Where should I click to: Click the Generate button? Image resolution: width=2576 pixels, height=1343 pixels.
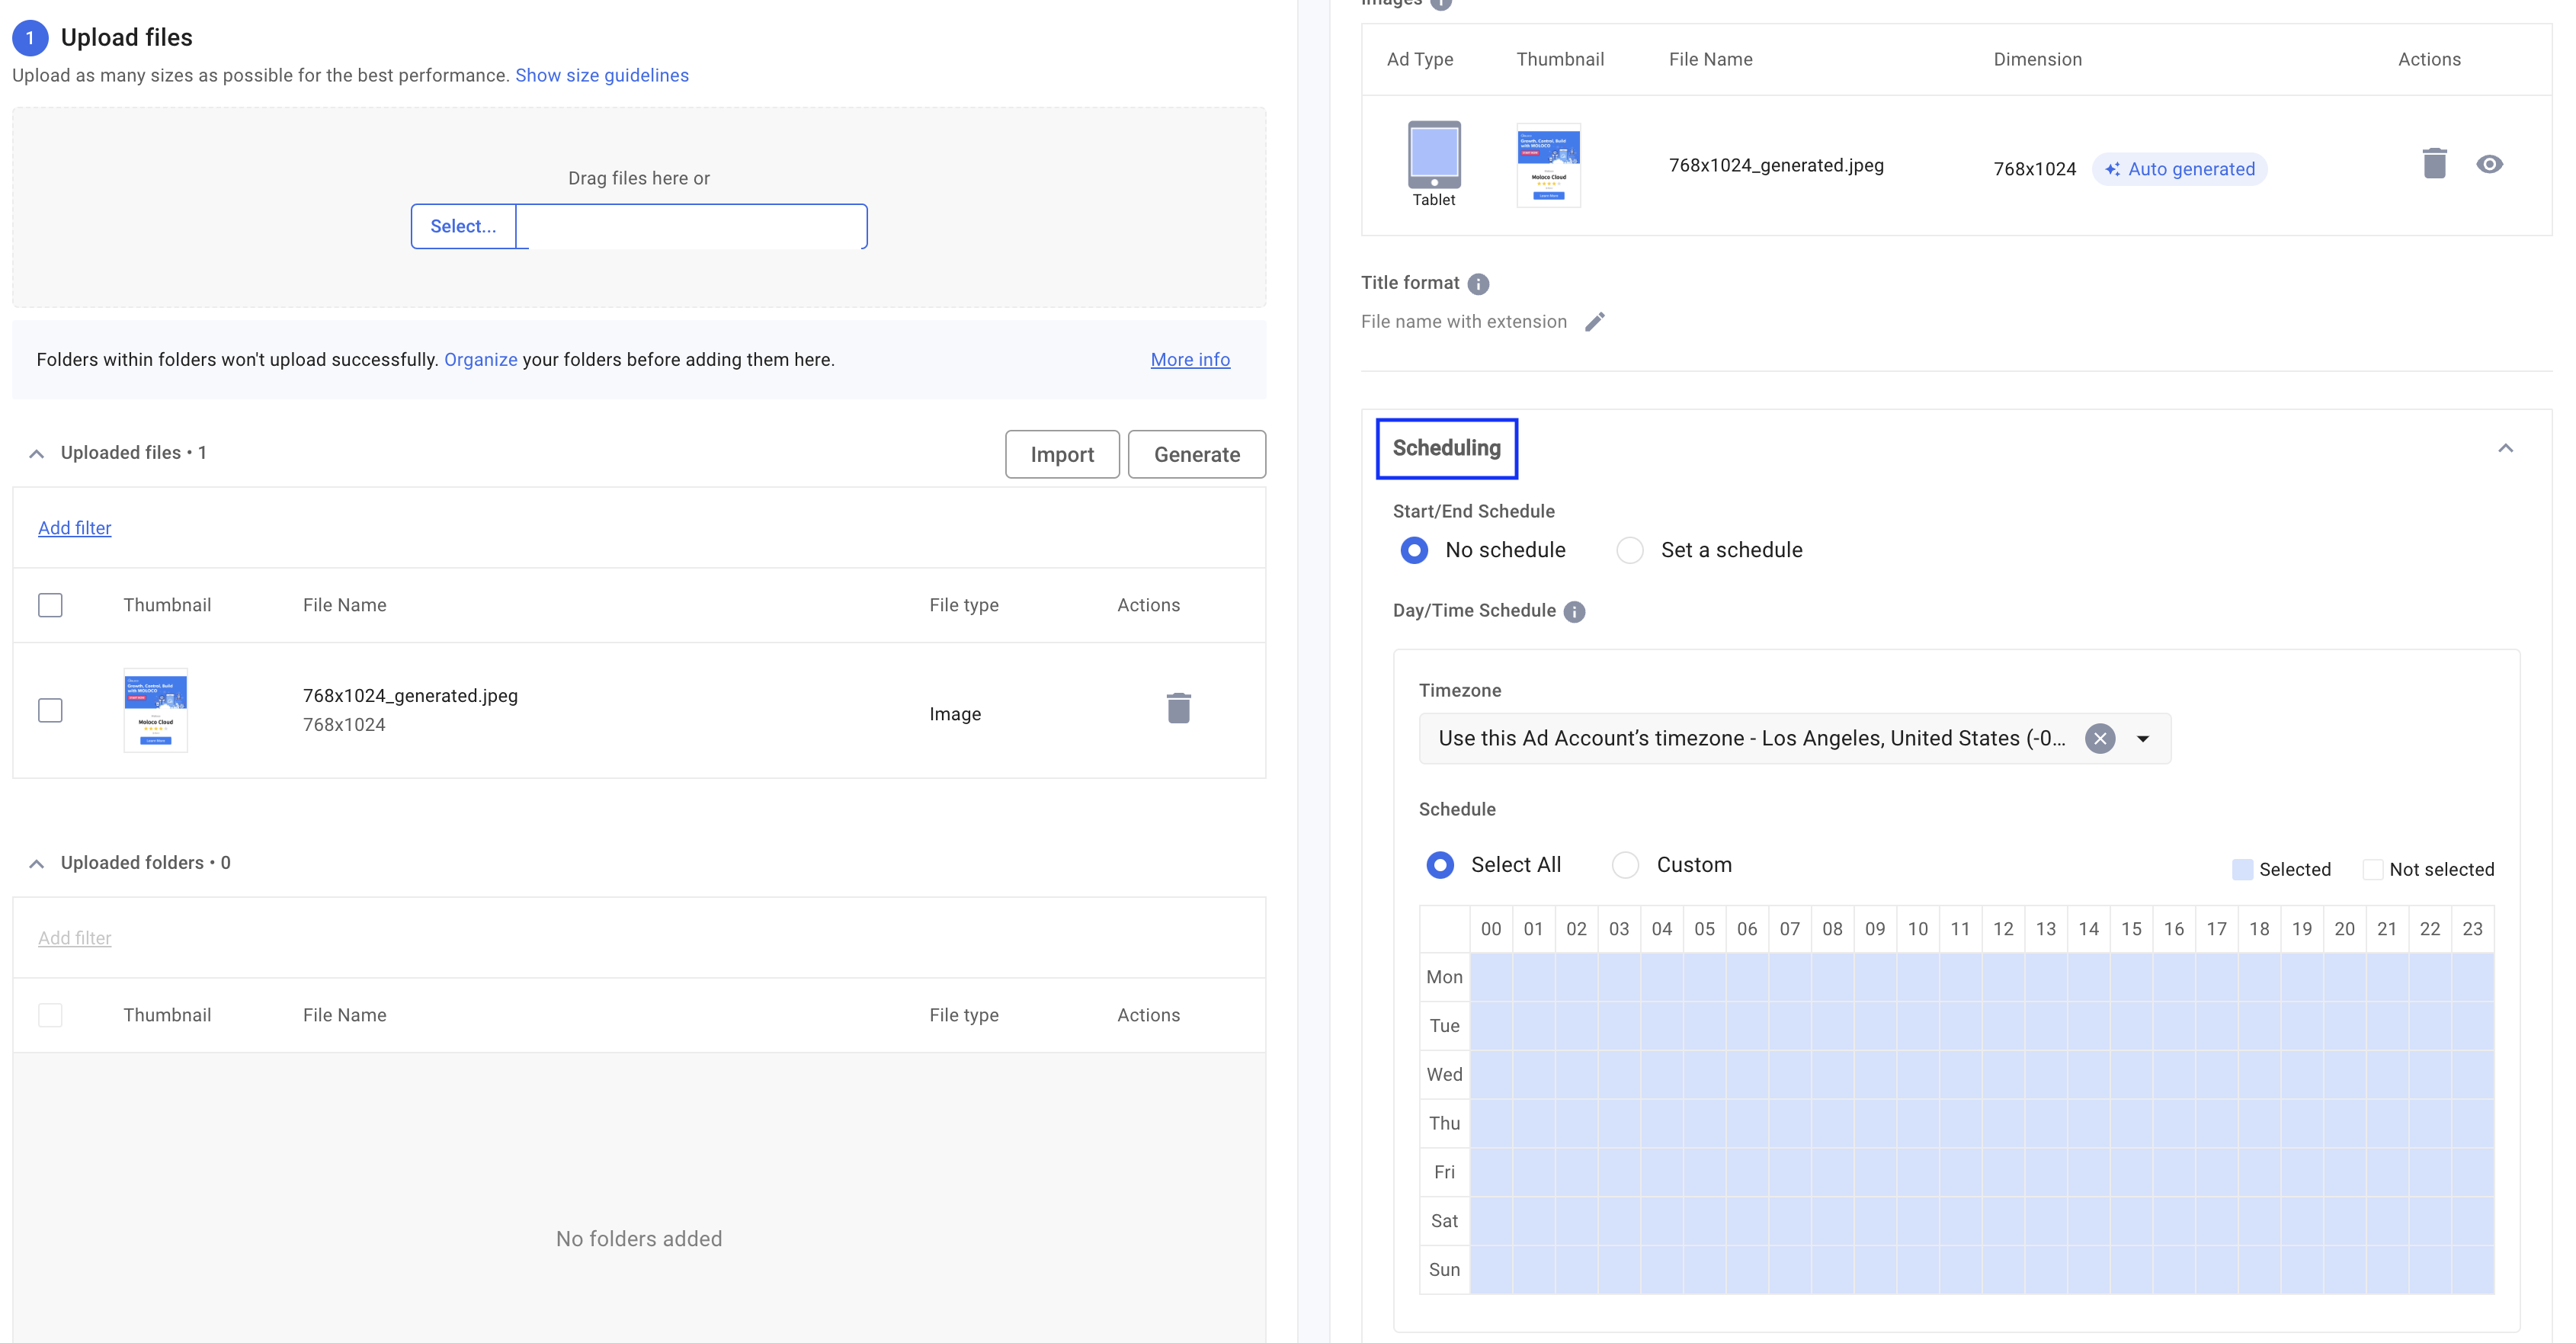pyautogui.click(x=1197, y=455)
